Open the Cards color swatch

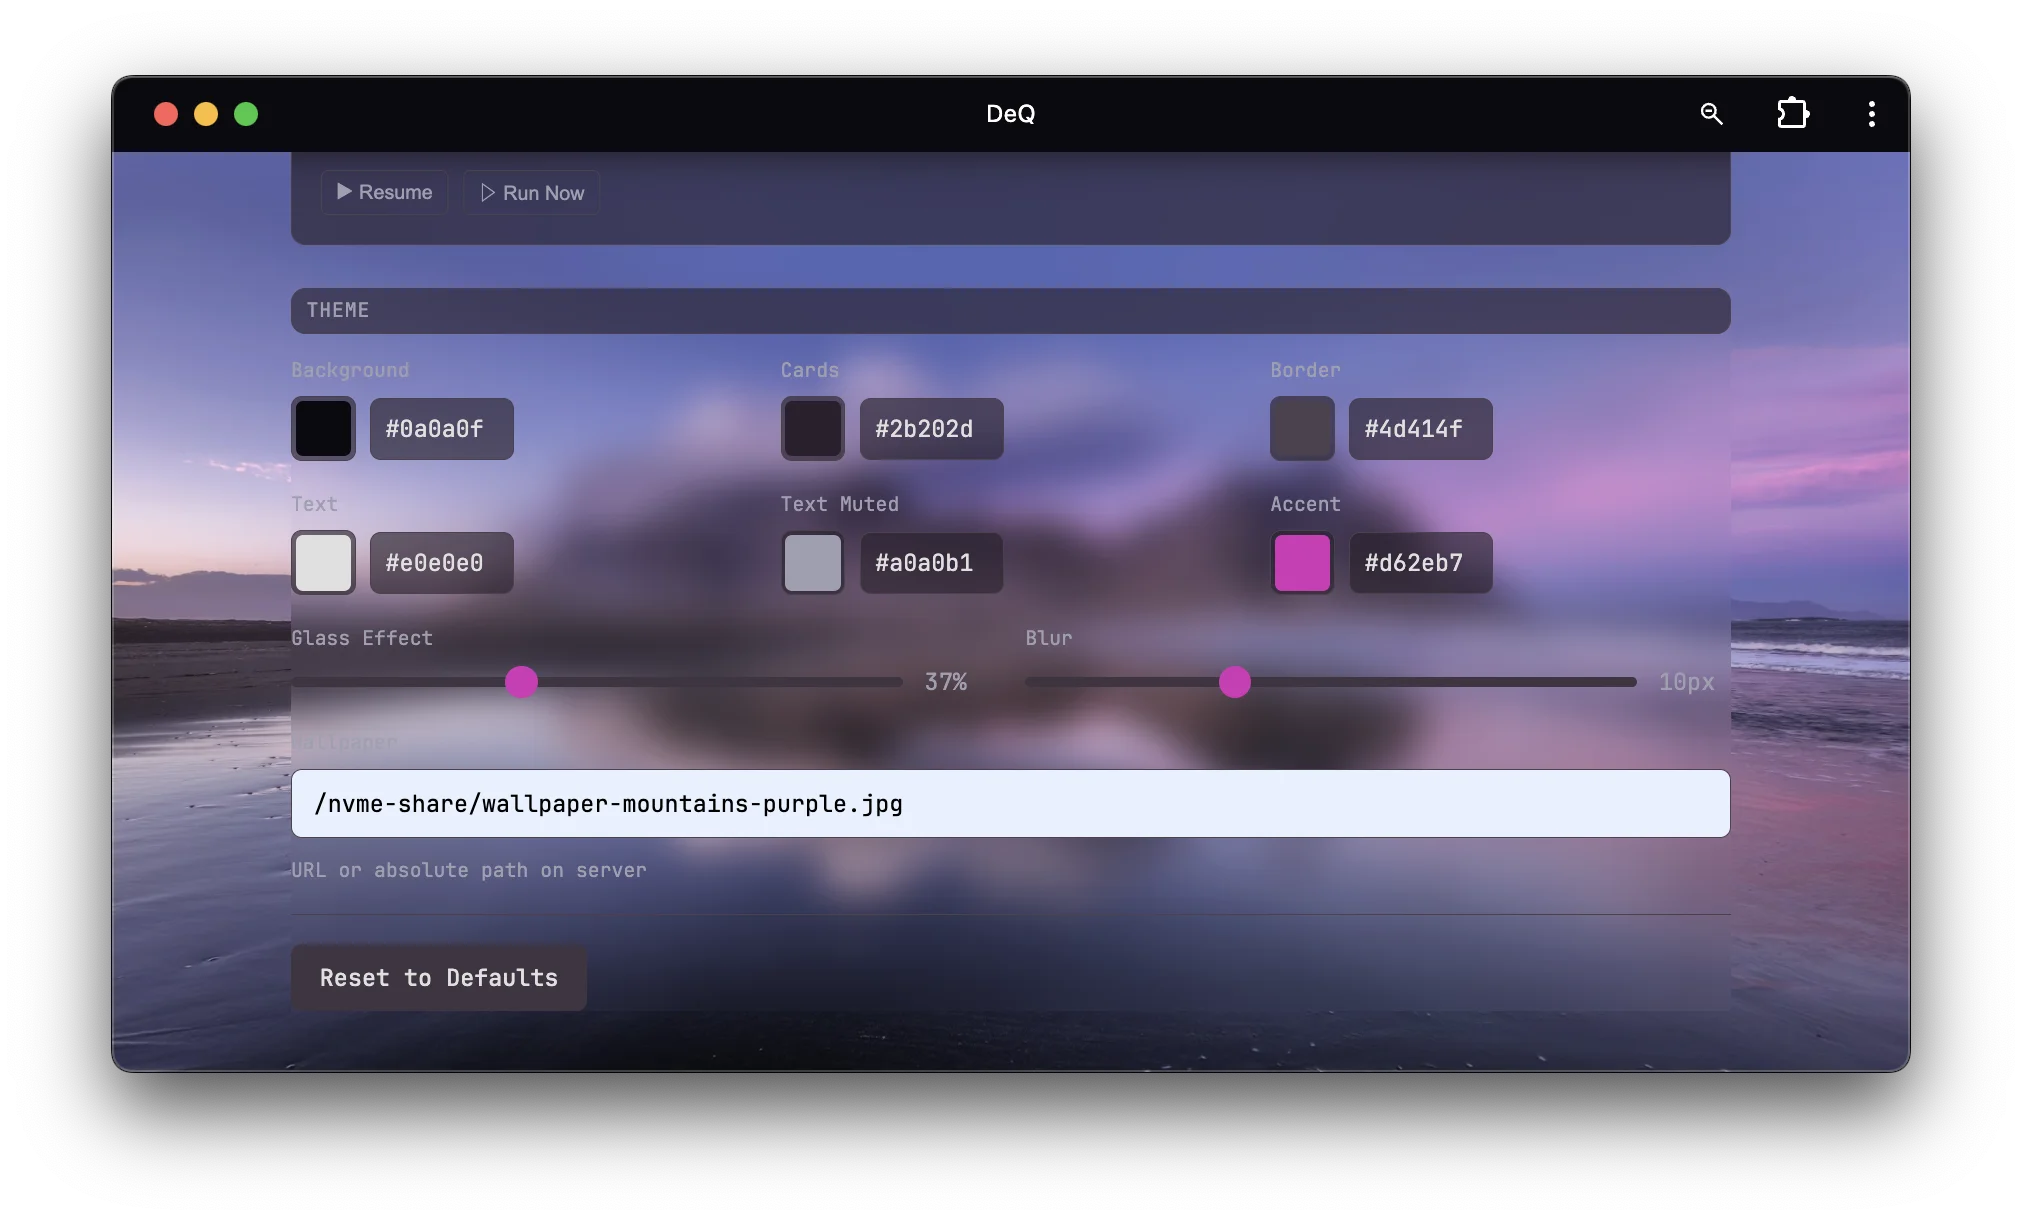pyautogui.click(x=812, y=428)
